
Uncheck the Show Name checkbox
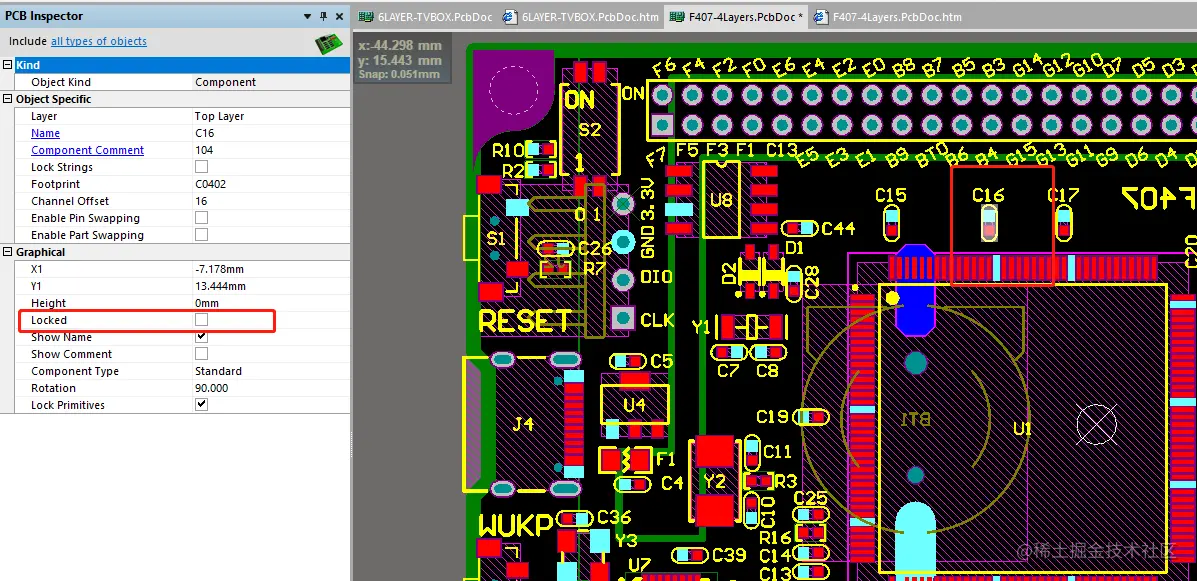click(202, 337)
